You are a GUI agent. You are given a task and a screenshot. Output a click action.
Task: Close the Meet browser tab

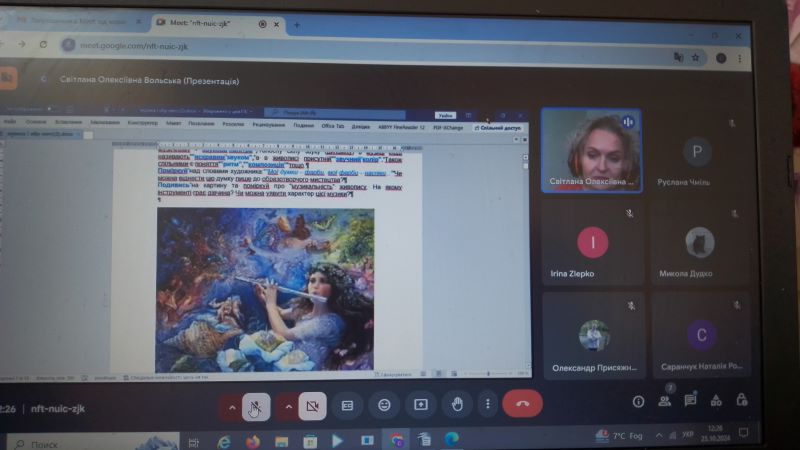[277, 24]
